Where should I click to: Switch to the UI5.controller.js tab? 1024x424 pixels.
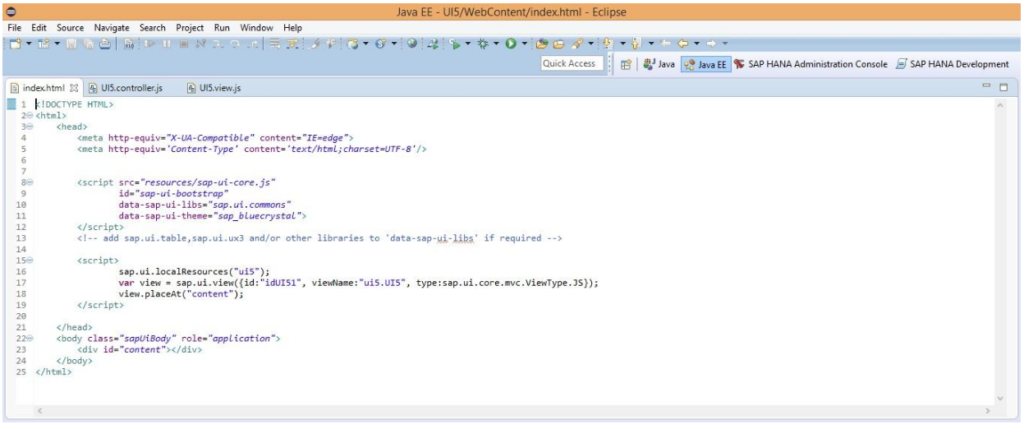point(124,88)
